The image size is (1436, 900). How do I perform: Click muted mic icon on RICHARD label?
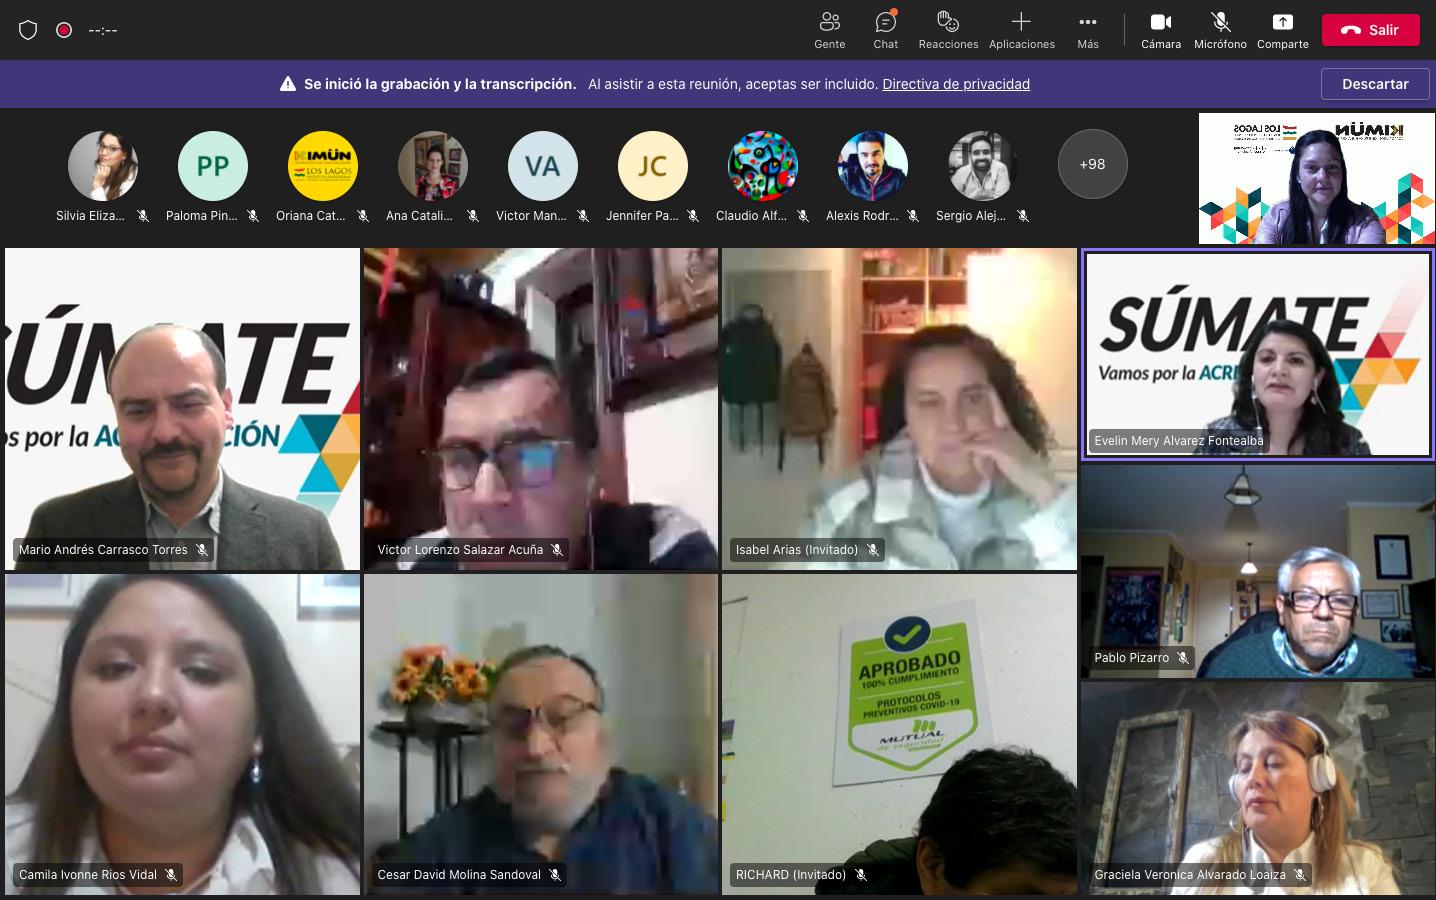click(861, 875)
